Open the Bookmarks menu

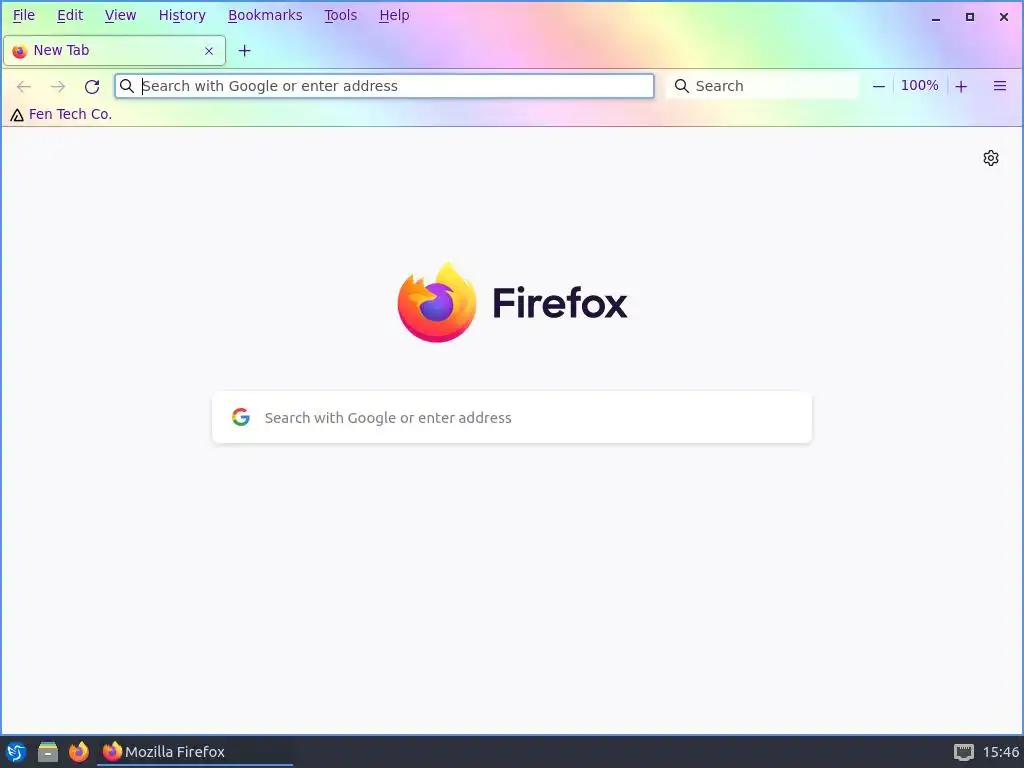[x=265, y=15]
